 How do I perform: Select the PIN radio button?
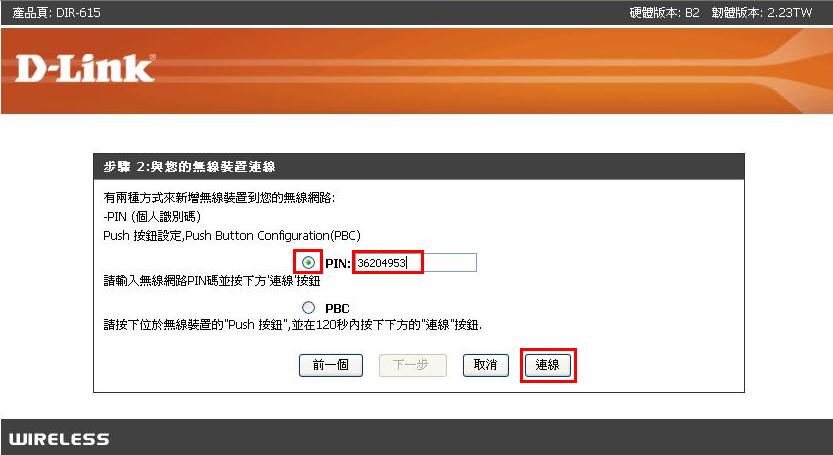[x=308, y=263]
